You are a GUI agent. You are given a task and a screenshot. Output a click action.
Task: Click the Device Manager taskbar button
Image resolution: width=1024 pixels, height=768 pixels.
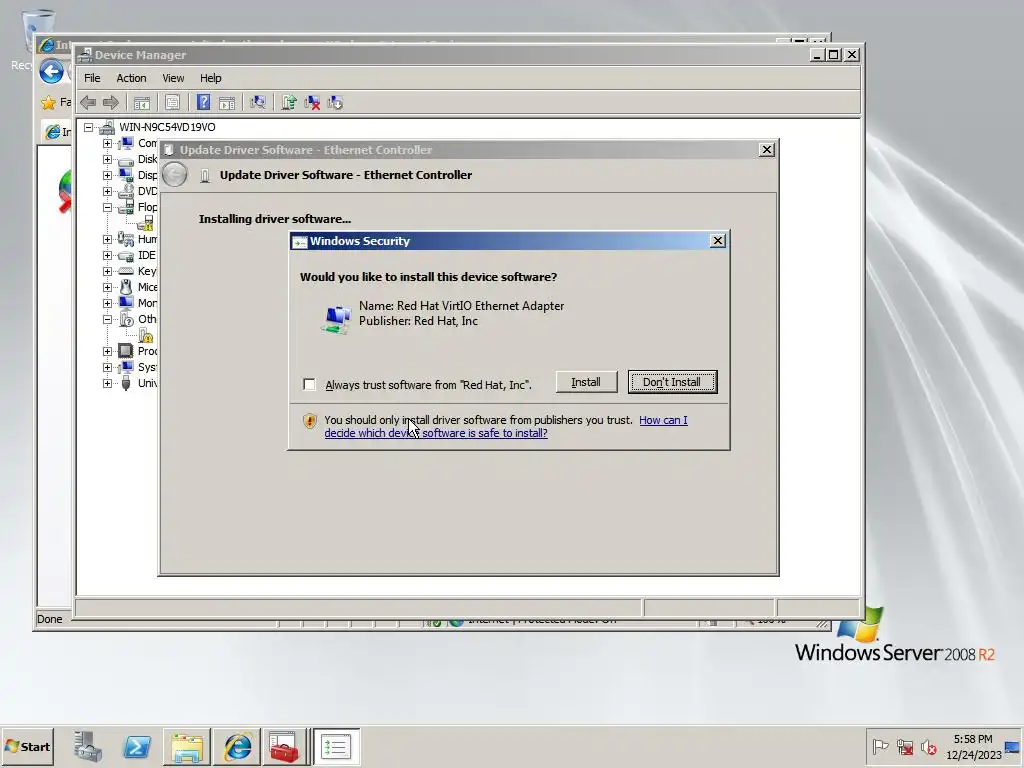(x=336, y=746)
